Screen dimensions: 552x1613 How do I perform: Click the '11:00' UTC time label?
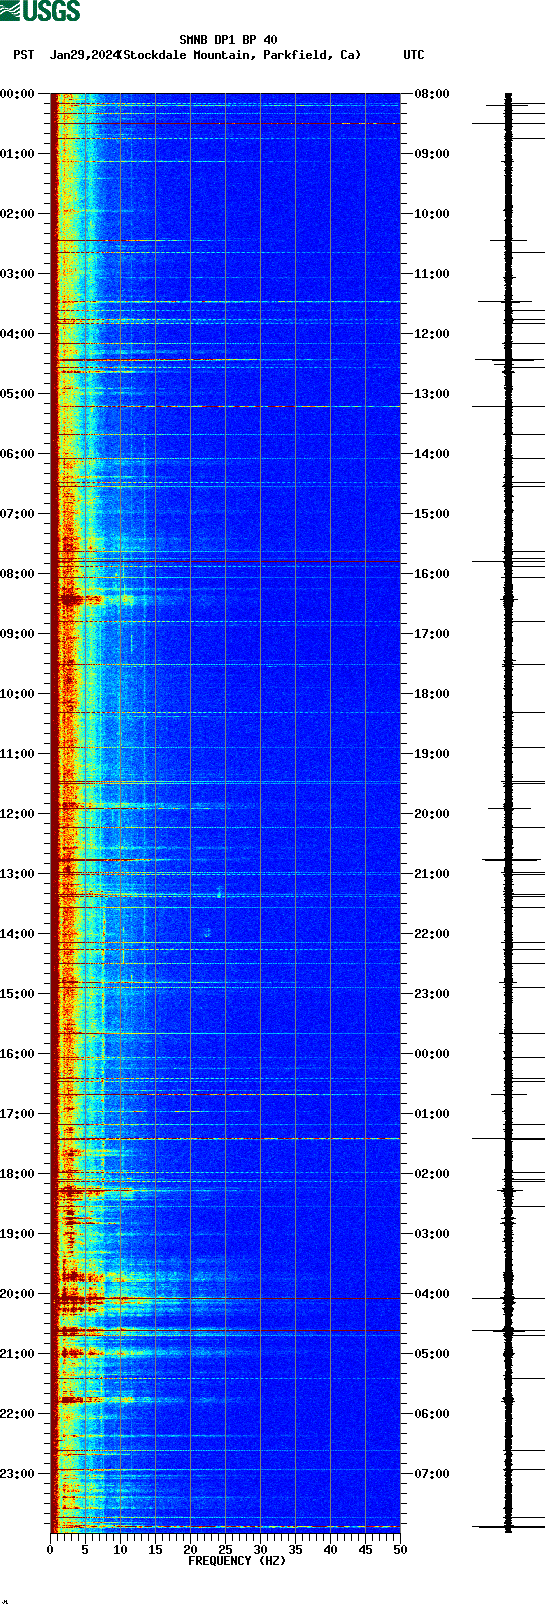[432, 274]
